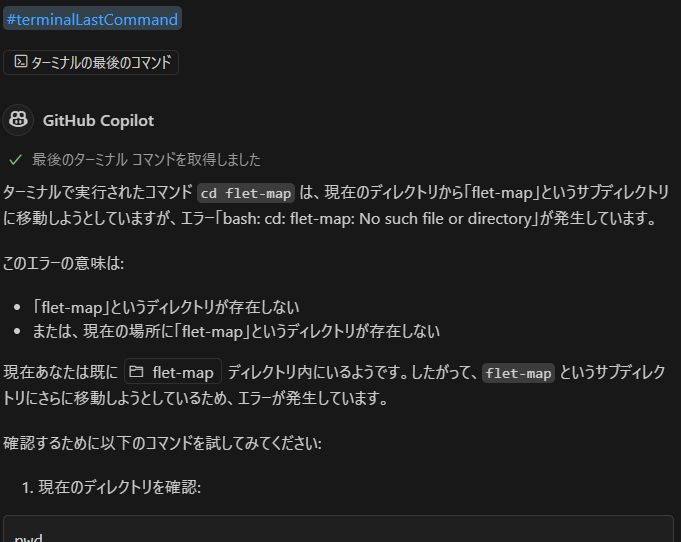
Task: Click the second inline code flet-map
Action: coord(518,373)
